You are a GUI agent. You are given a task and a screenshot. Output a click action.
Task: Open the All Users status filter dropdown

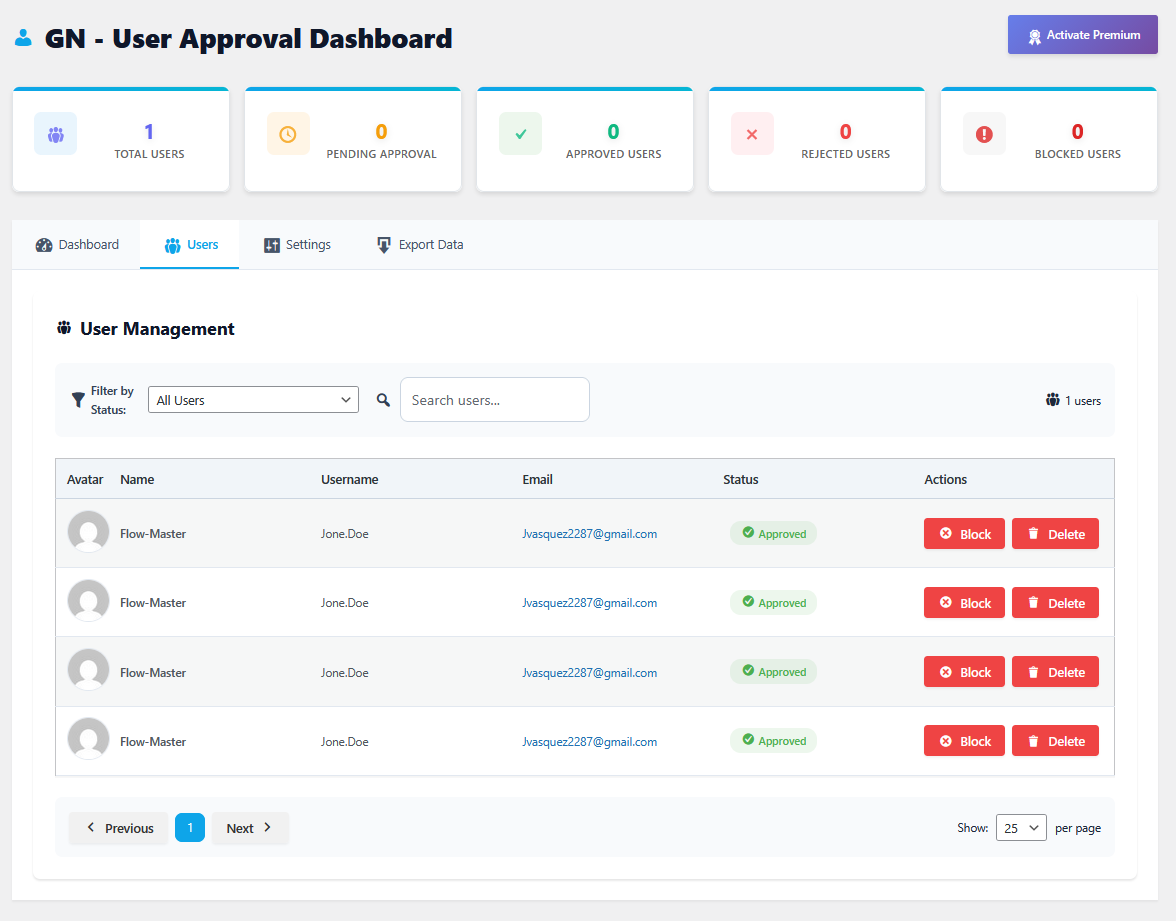click(253, 399)
